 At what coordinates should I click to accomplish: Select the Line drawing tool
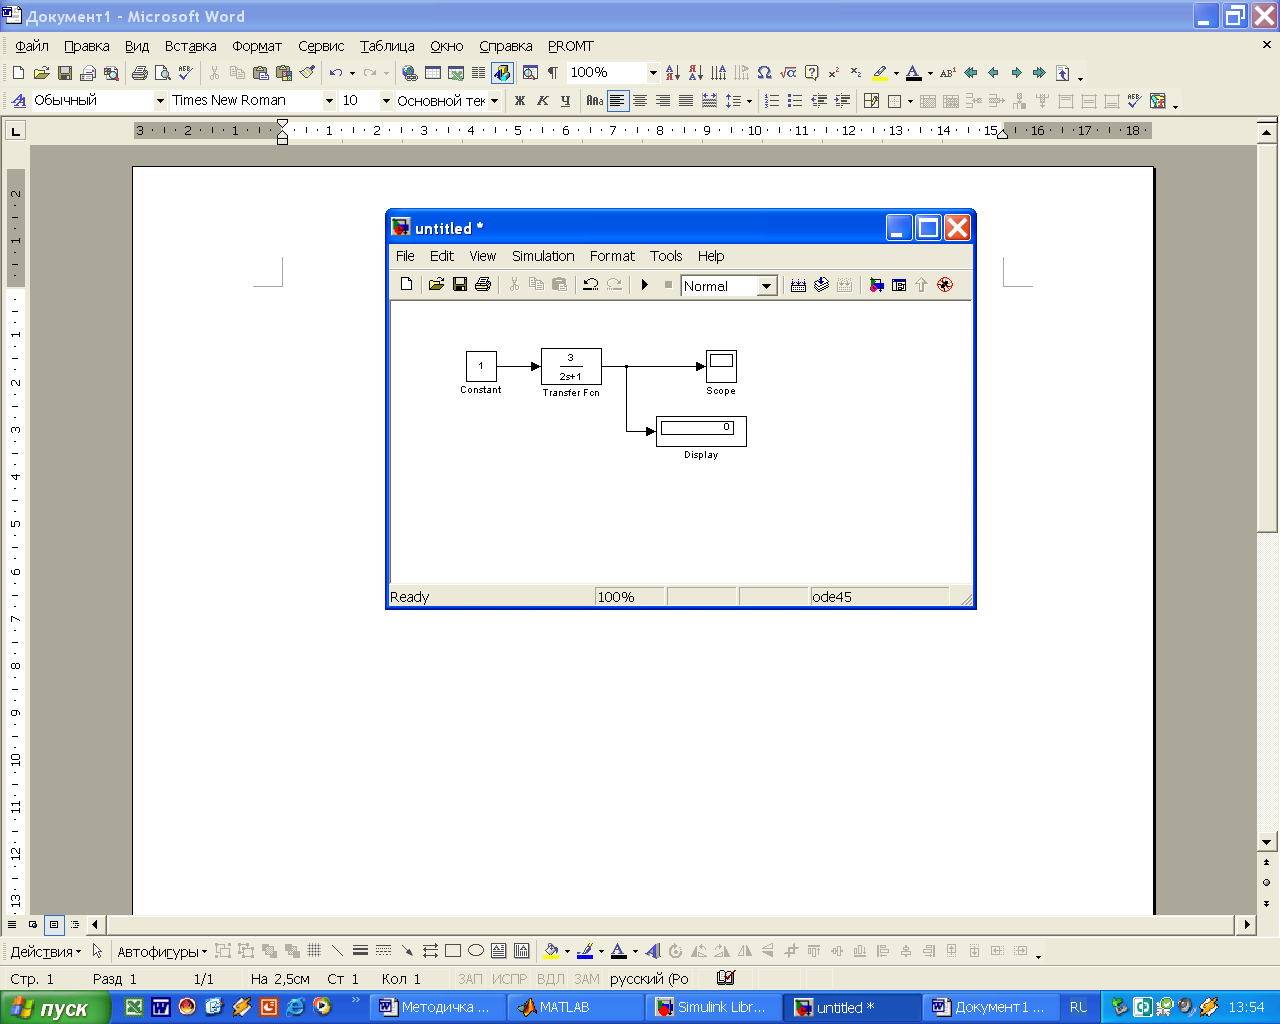[337, 951]
